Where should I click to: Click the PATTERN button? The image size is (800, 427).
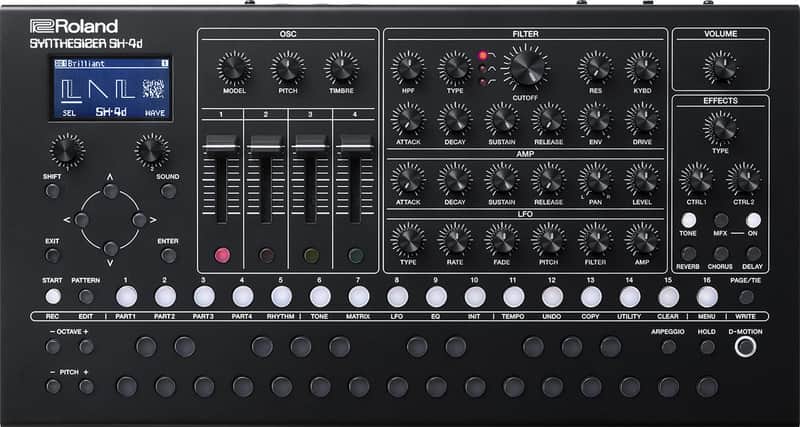86,296
